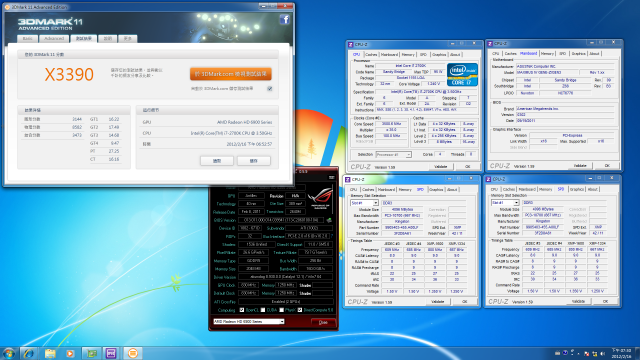Click the GPU AMD Radeon details row in 3DMark
The image size is (640, 360).
click(x=207, y=122)
